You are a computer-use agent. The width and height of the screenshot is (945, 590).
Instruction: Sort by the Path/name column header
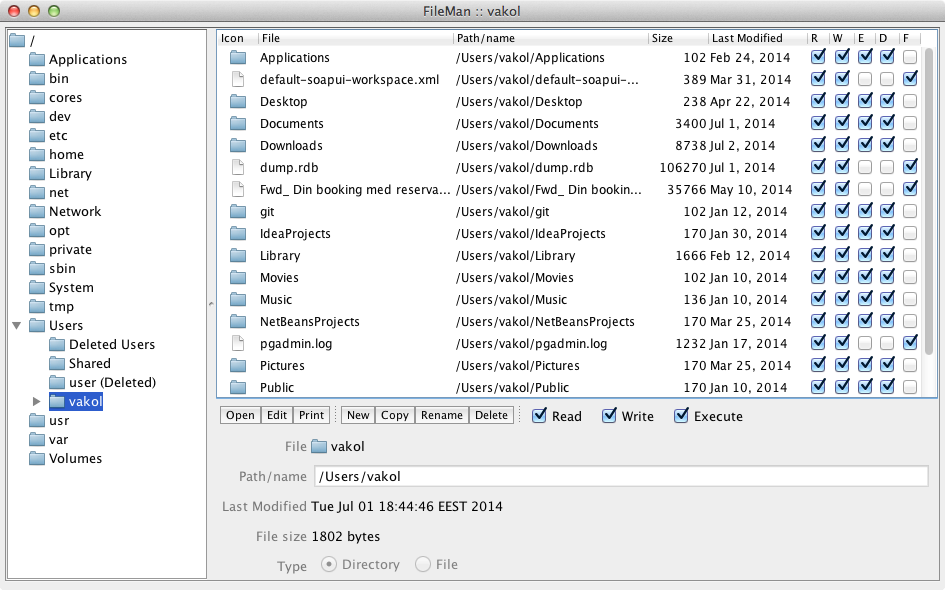click(551, 38)
